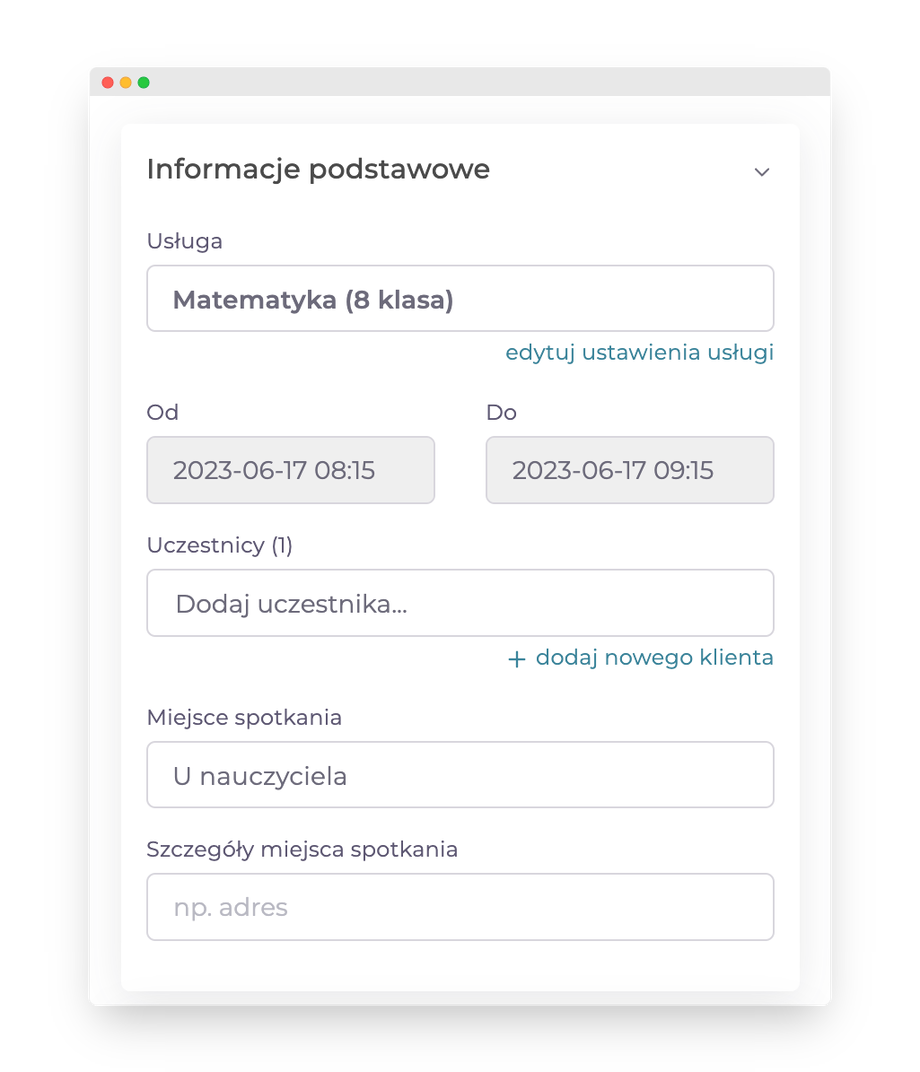Screen dimensions: 920x1072
Task: Focus the Dodaj uczestnika input
Action: [x=460, y=603]
